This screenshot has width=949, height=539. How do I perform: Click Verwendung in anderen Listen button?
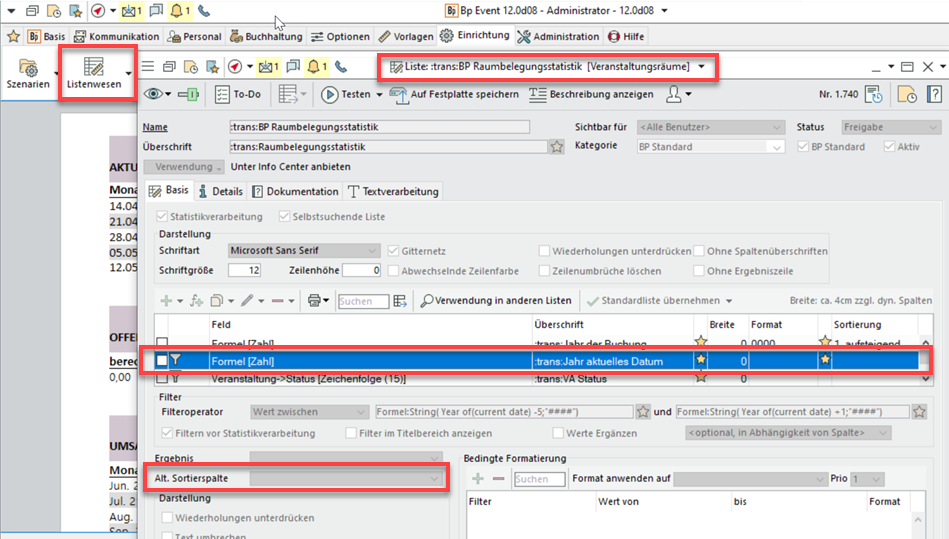point(495,300)
